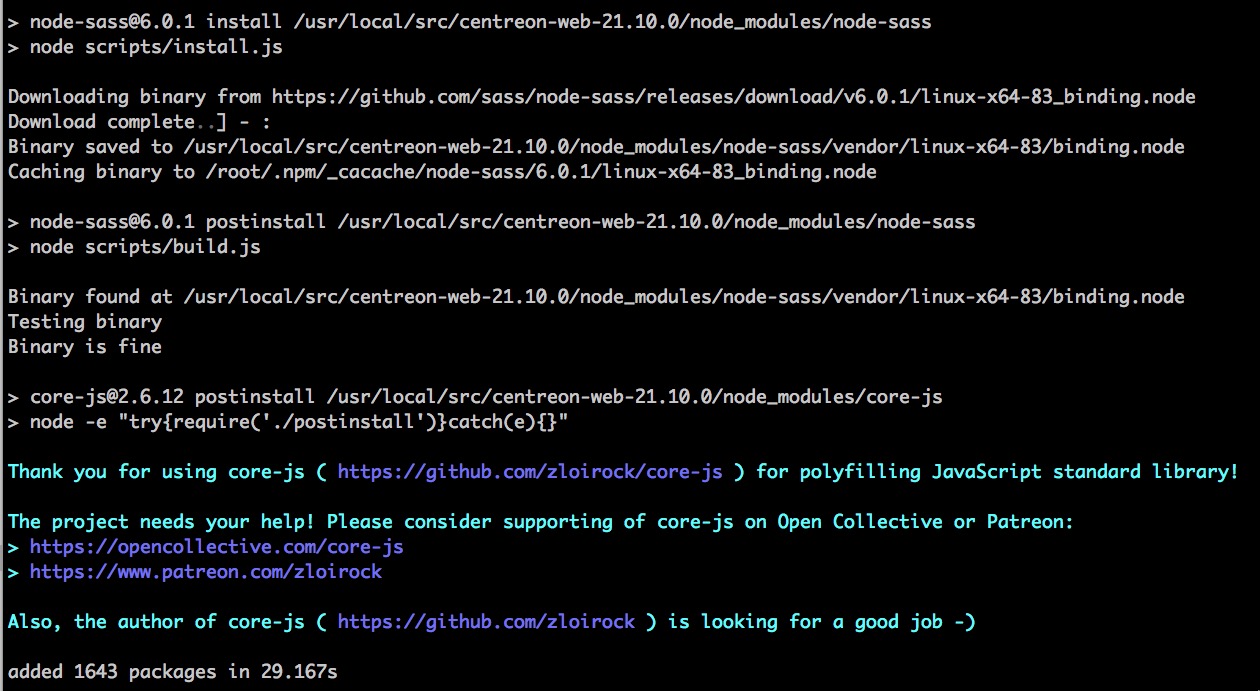
Task: Click the 'Binary is fine' line
Action: point(84,347)
